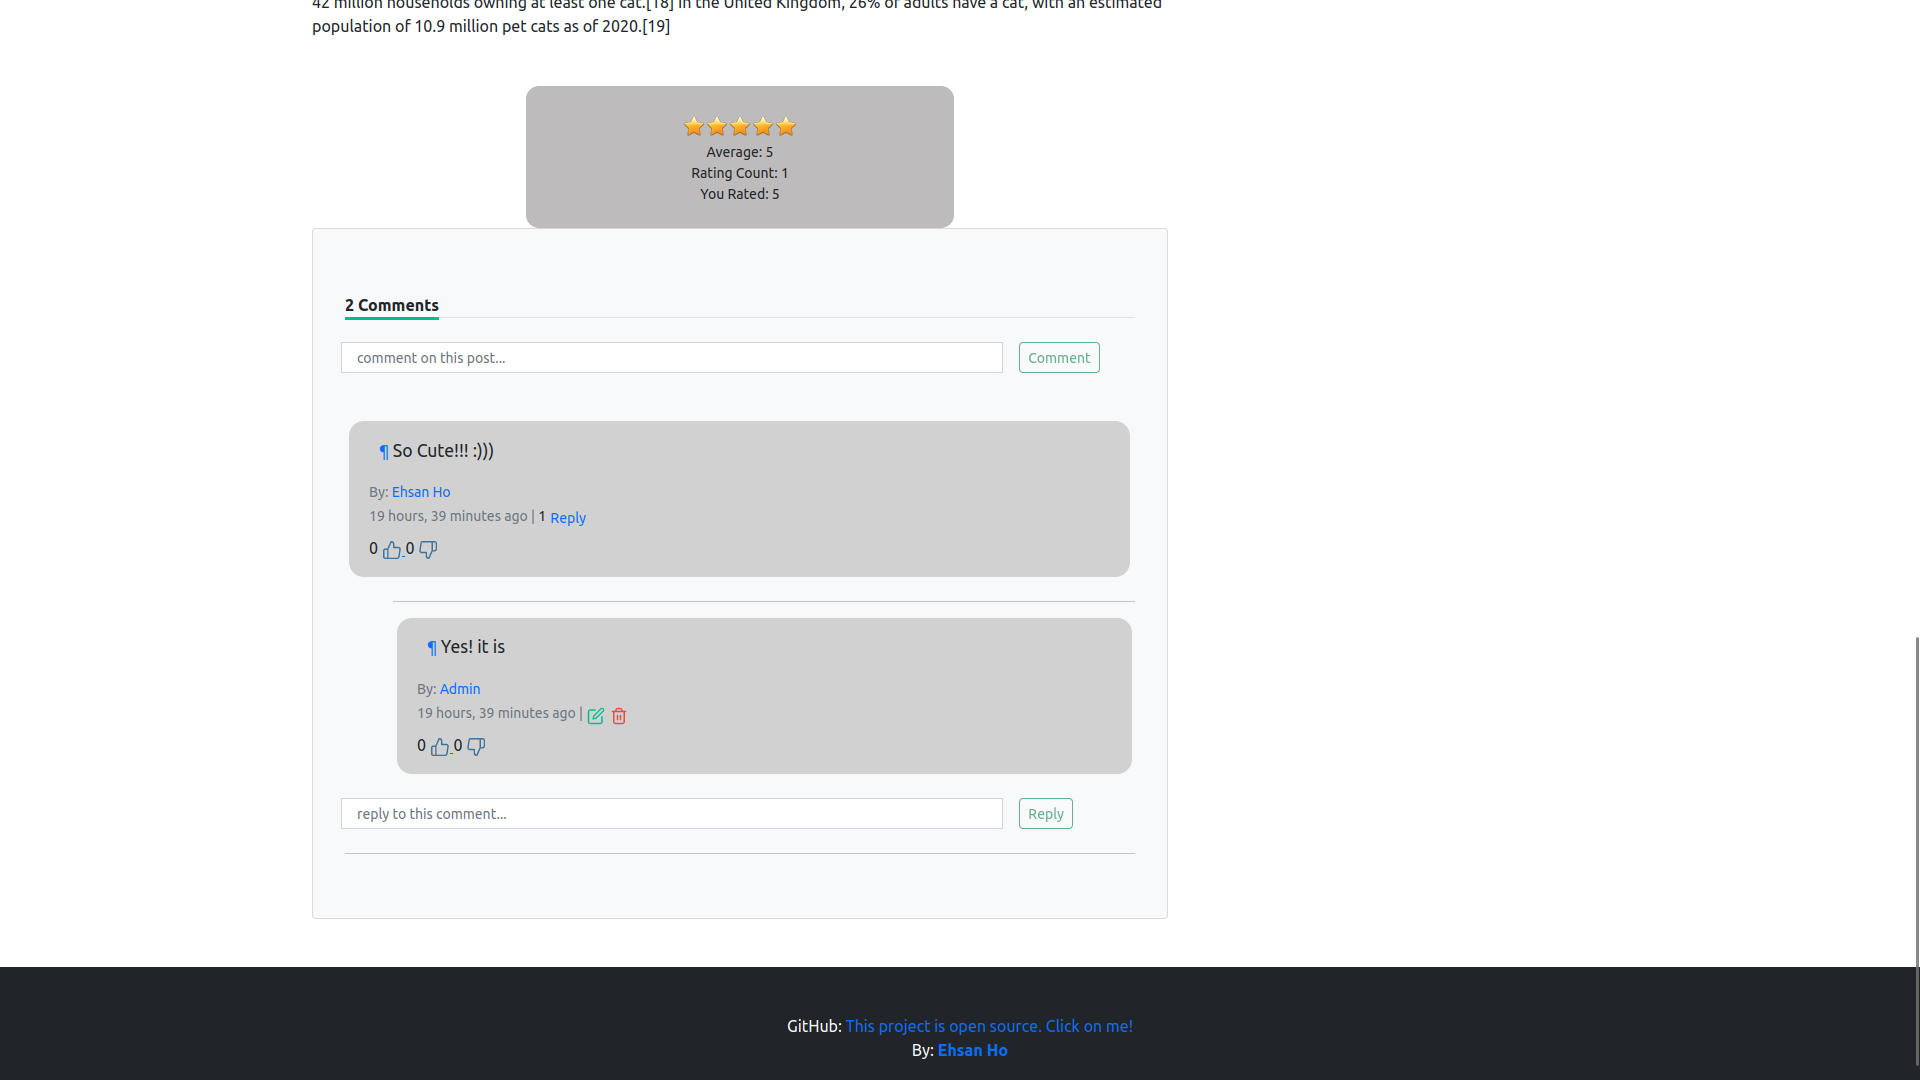Screen dimensions: 1920x1080
Task: Click the reply to this comment field
Action: 673,812
